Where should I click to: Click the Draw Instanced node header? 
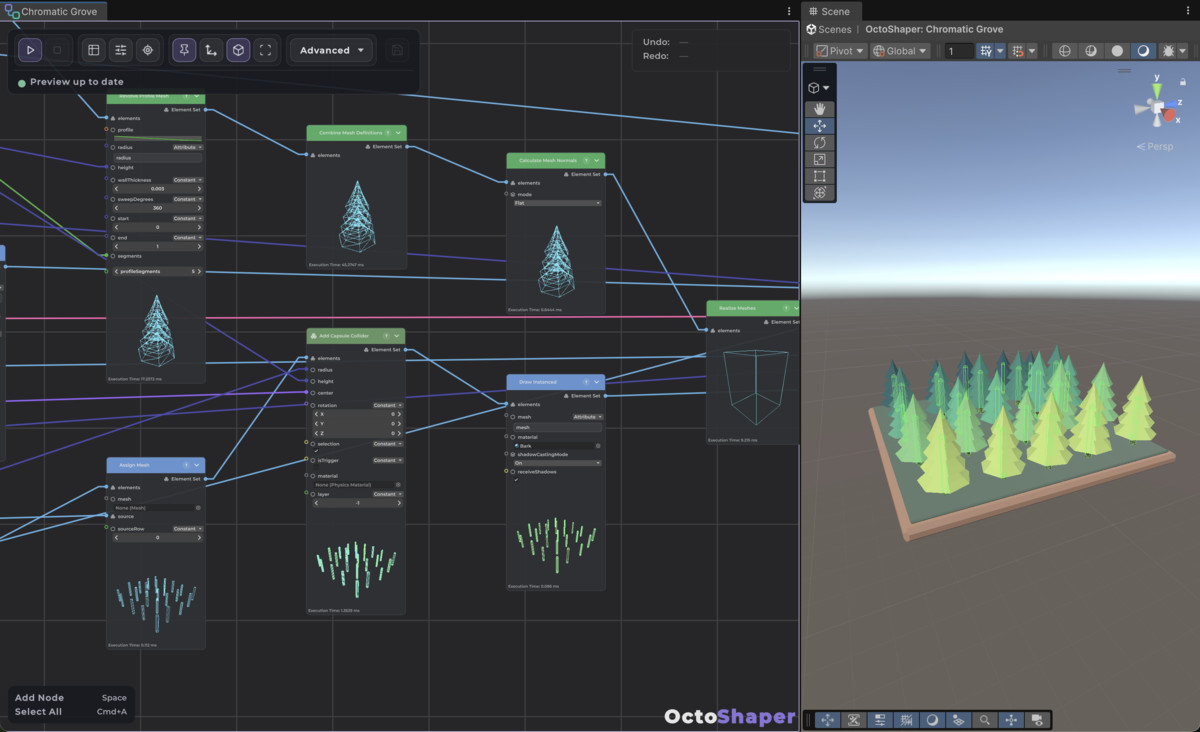pyautogui.click(x=555, y=382)
